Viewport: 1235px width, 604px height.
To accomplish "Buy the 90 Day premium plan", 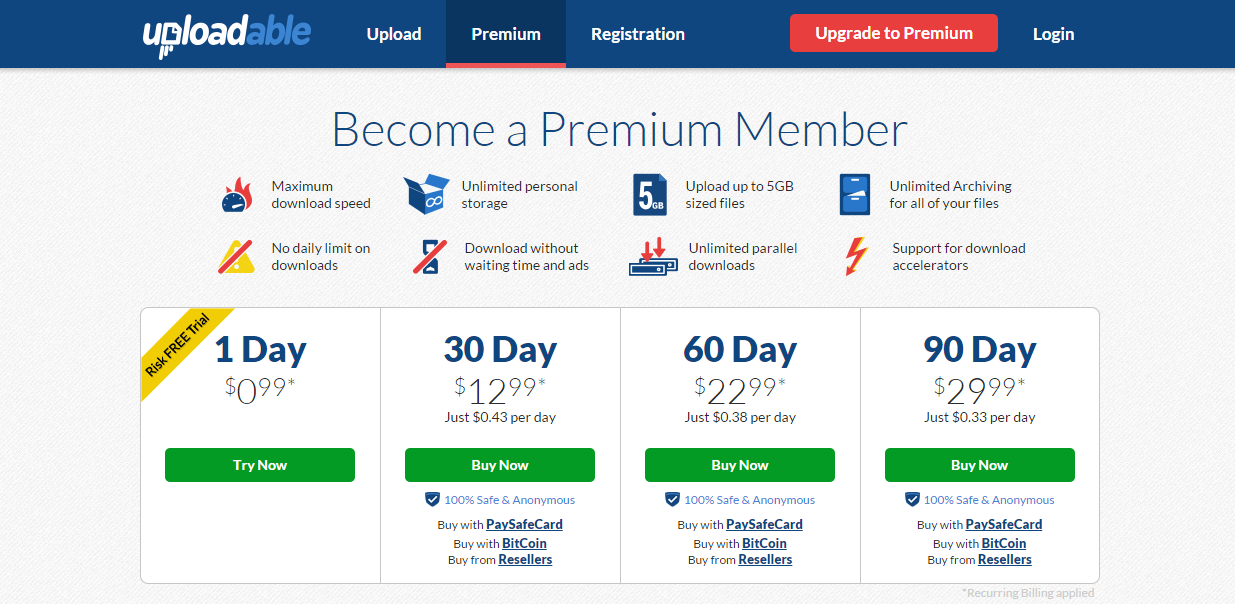I will coord(980,465).
